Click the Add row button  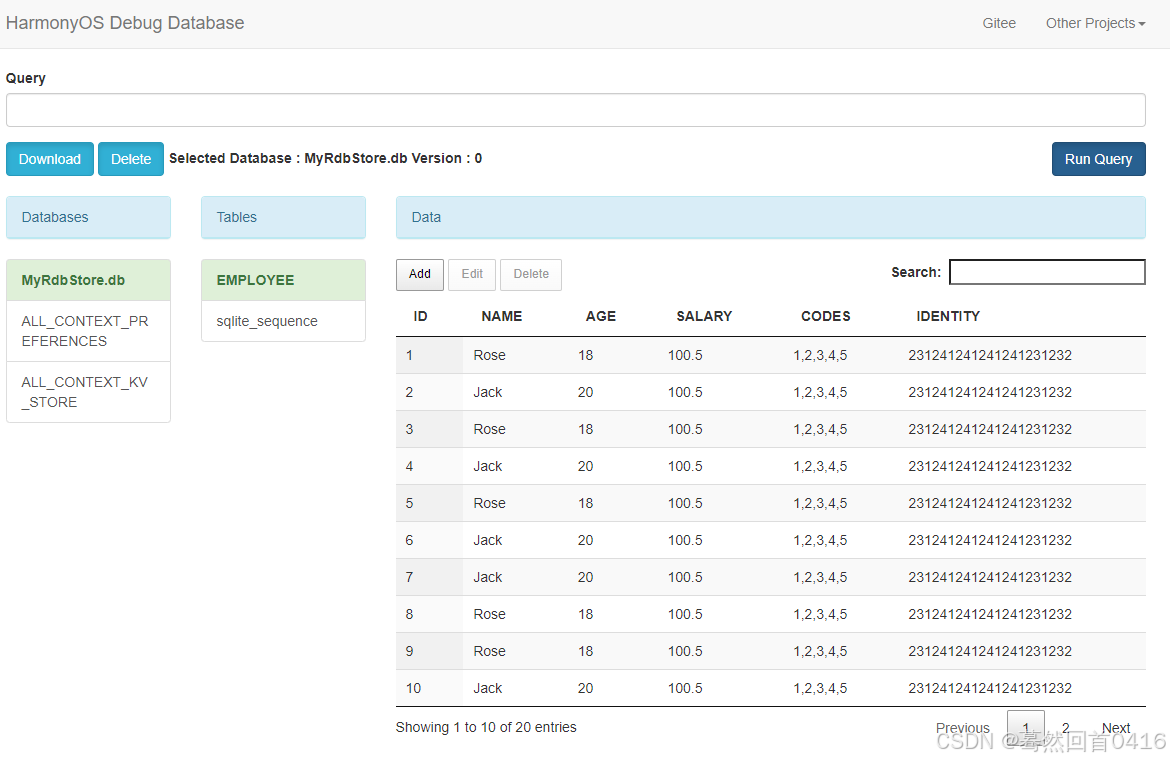(x=419, y=275)
